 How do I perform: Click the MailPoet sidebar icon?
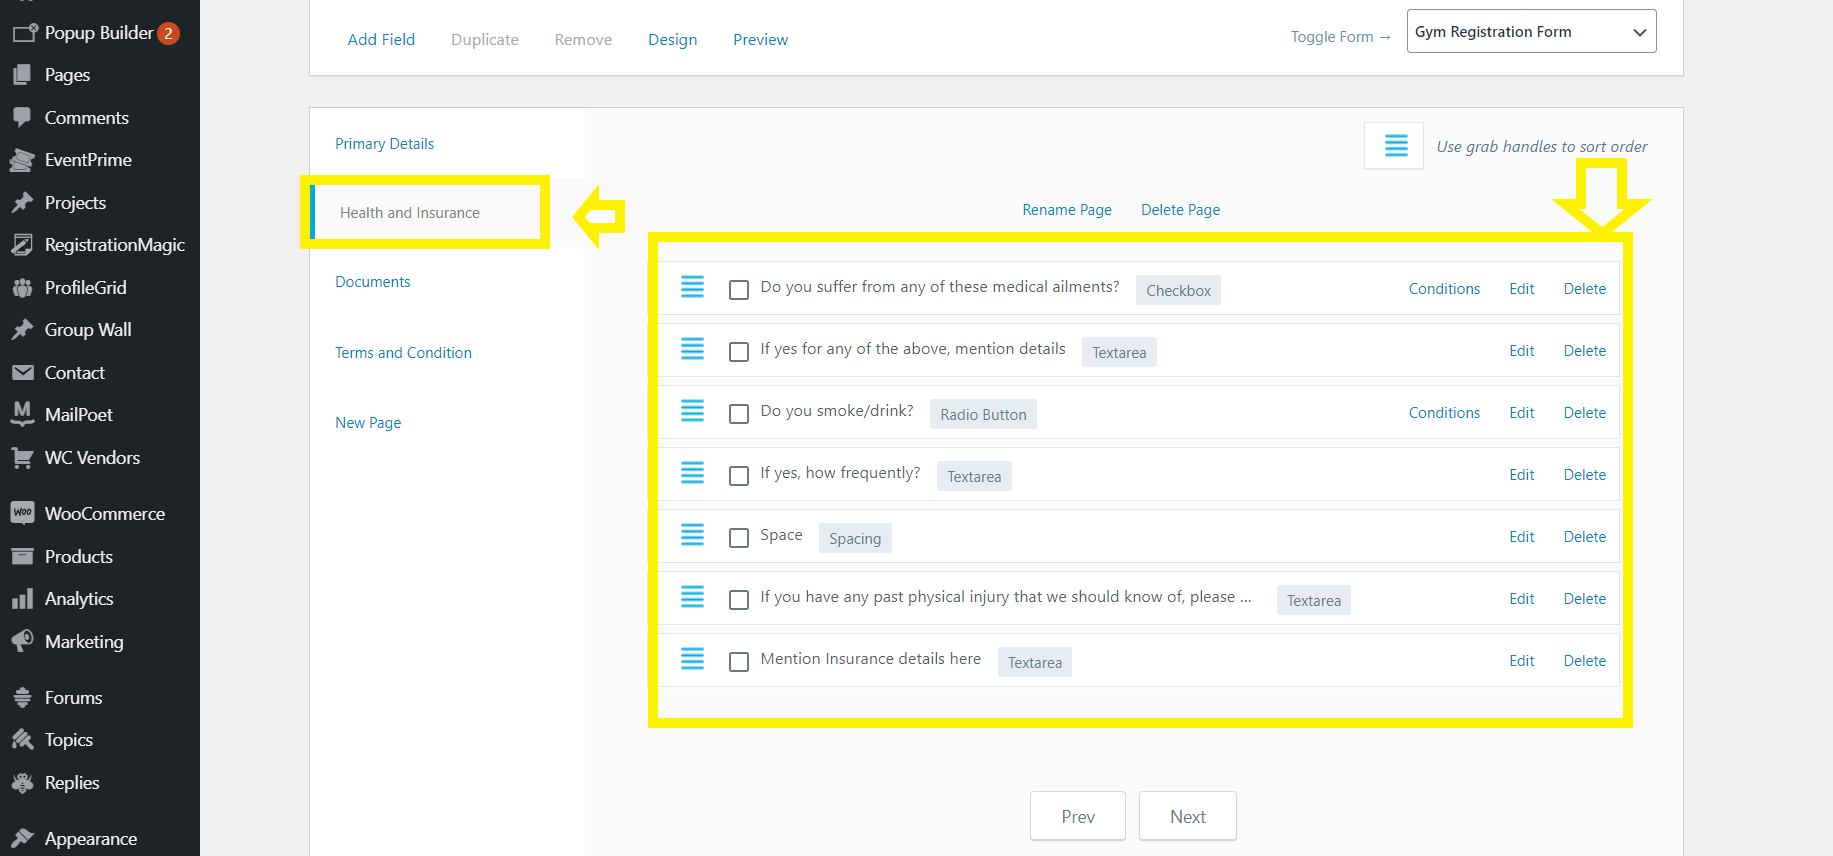click(x=22, y=414)
